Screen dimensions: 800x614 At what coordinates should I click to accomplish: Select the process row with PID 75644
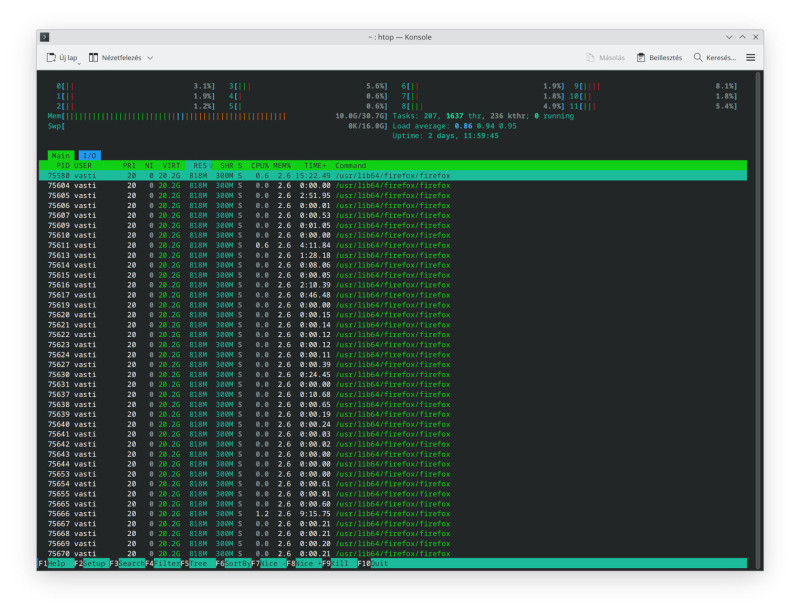(393, 464)
